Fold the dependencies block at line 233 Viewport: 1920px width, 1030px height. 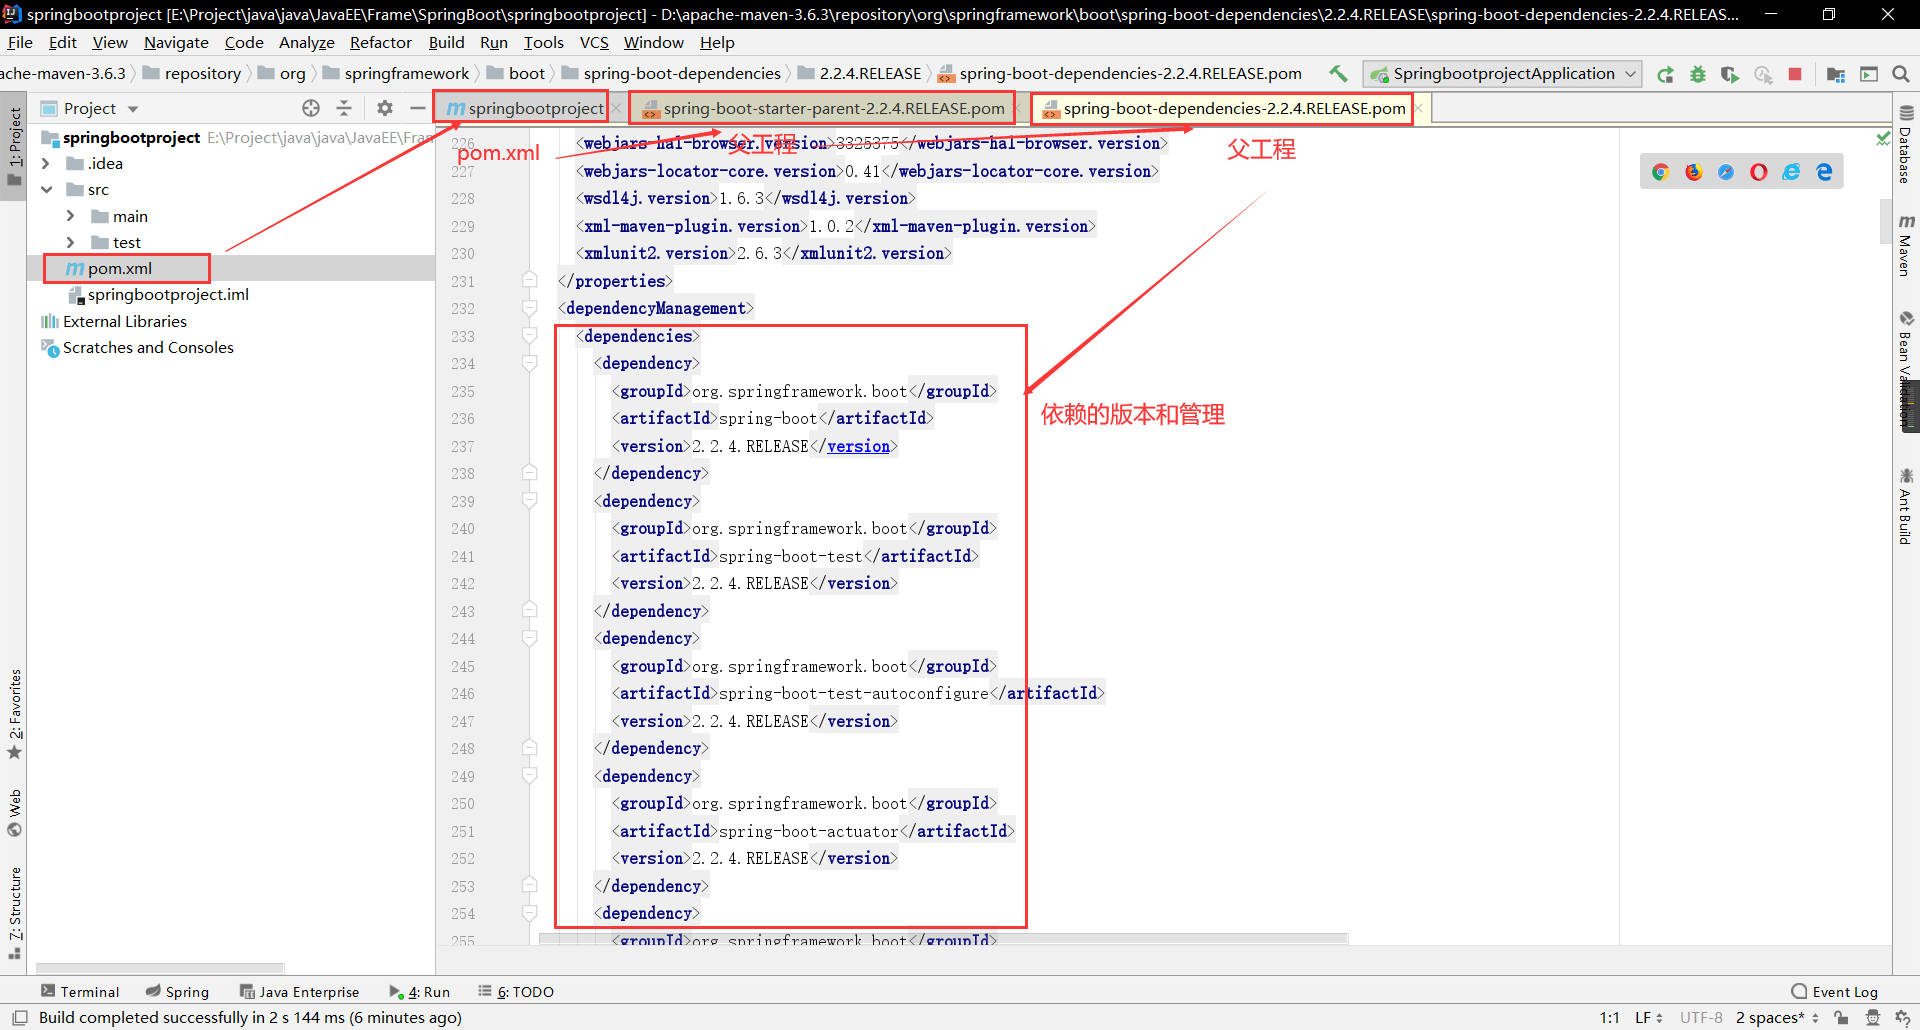tap(530, 336)
